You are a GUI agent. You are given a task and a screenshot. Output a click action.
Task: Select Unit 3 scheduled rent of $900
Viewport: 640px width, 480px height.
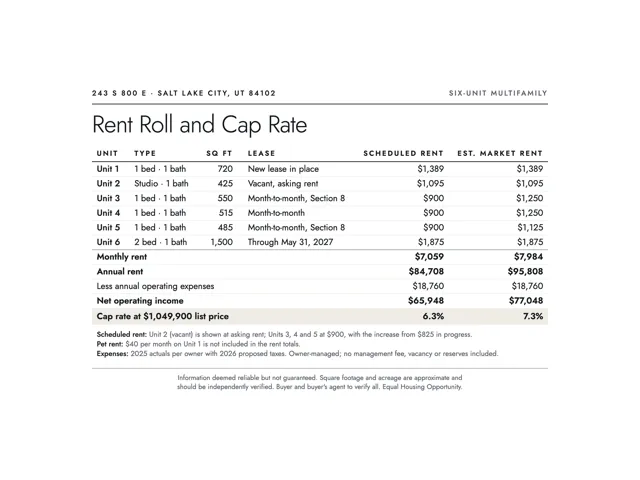pyautogui.click(x=433, y=198)
